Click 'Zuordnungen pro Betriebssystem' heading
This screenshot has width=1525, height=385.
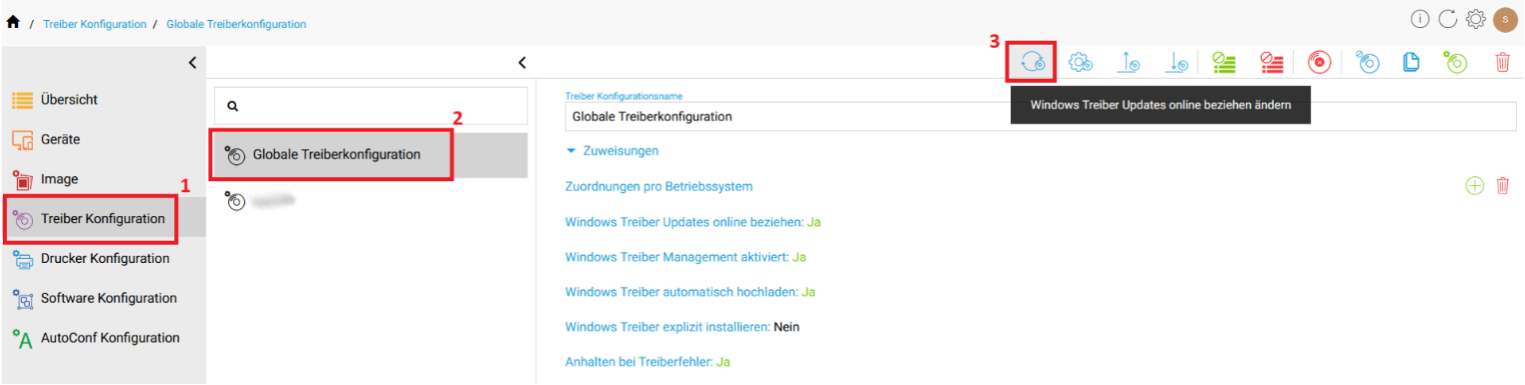click(x=659, y=187)
